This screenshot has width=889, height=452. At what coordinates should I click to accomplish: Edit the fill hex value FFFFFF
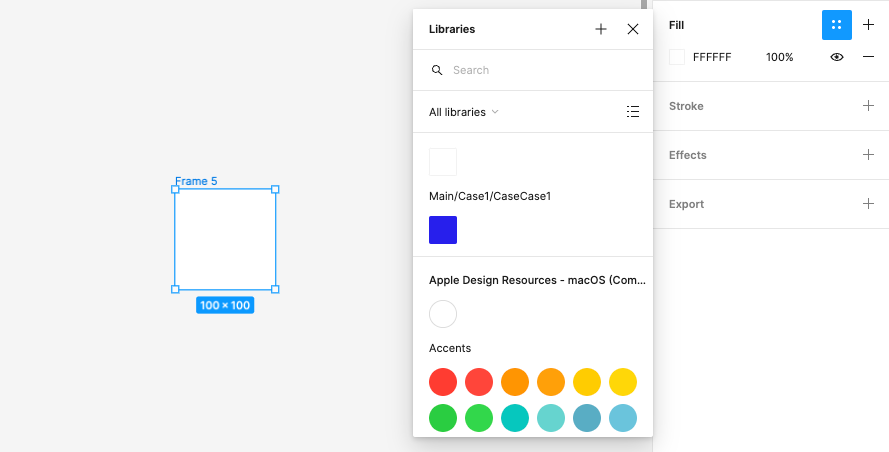[712, 57]
